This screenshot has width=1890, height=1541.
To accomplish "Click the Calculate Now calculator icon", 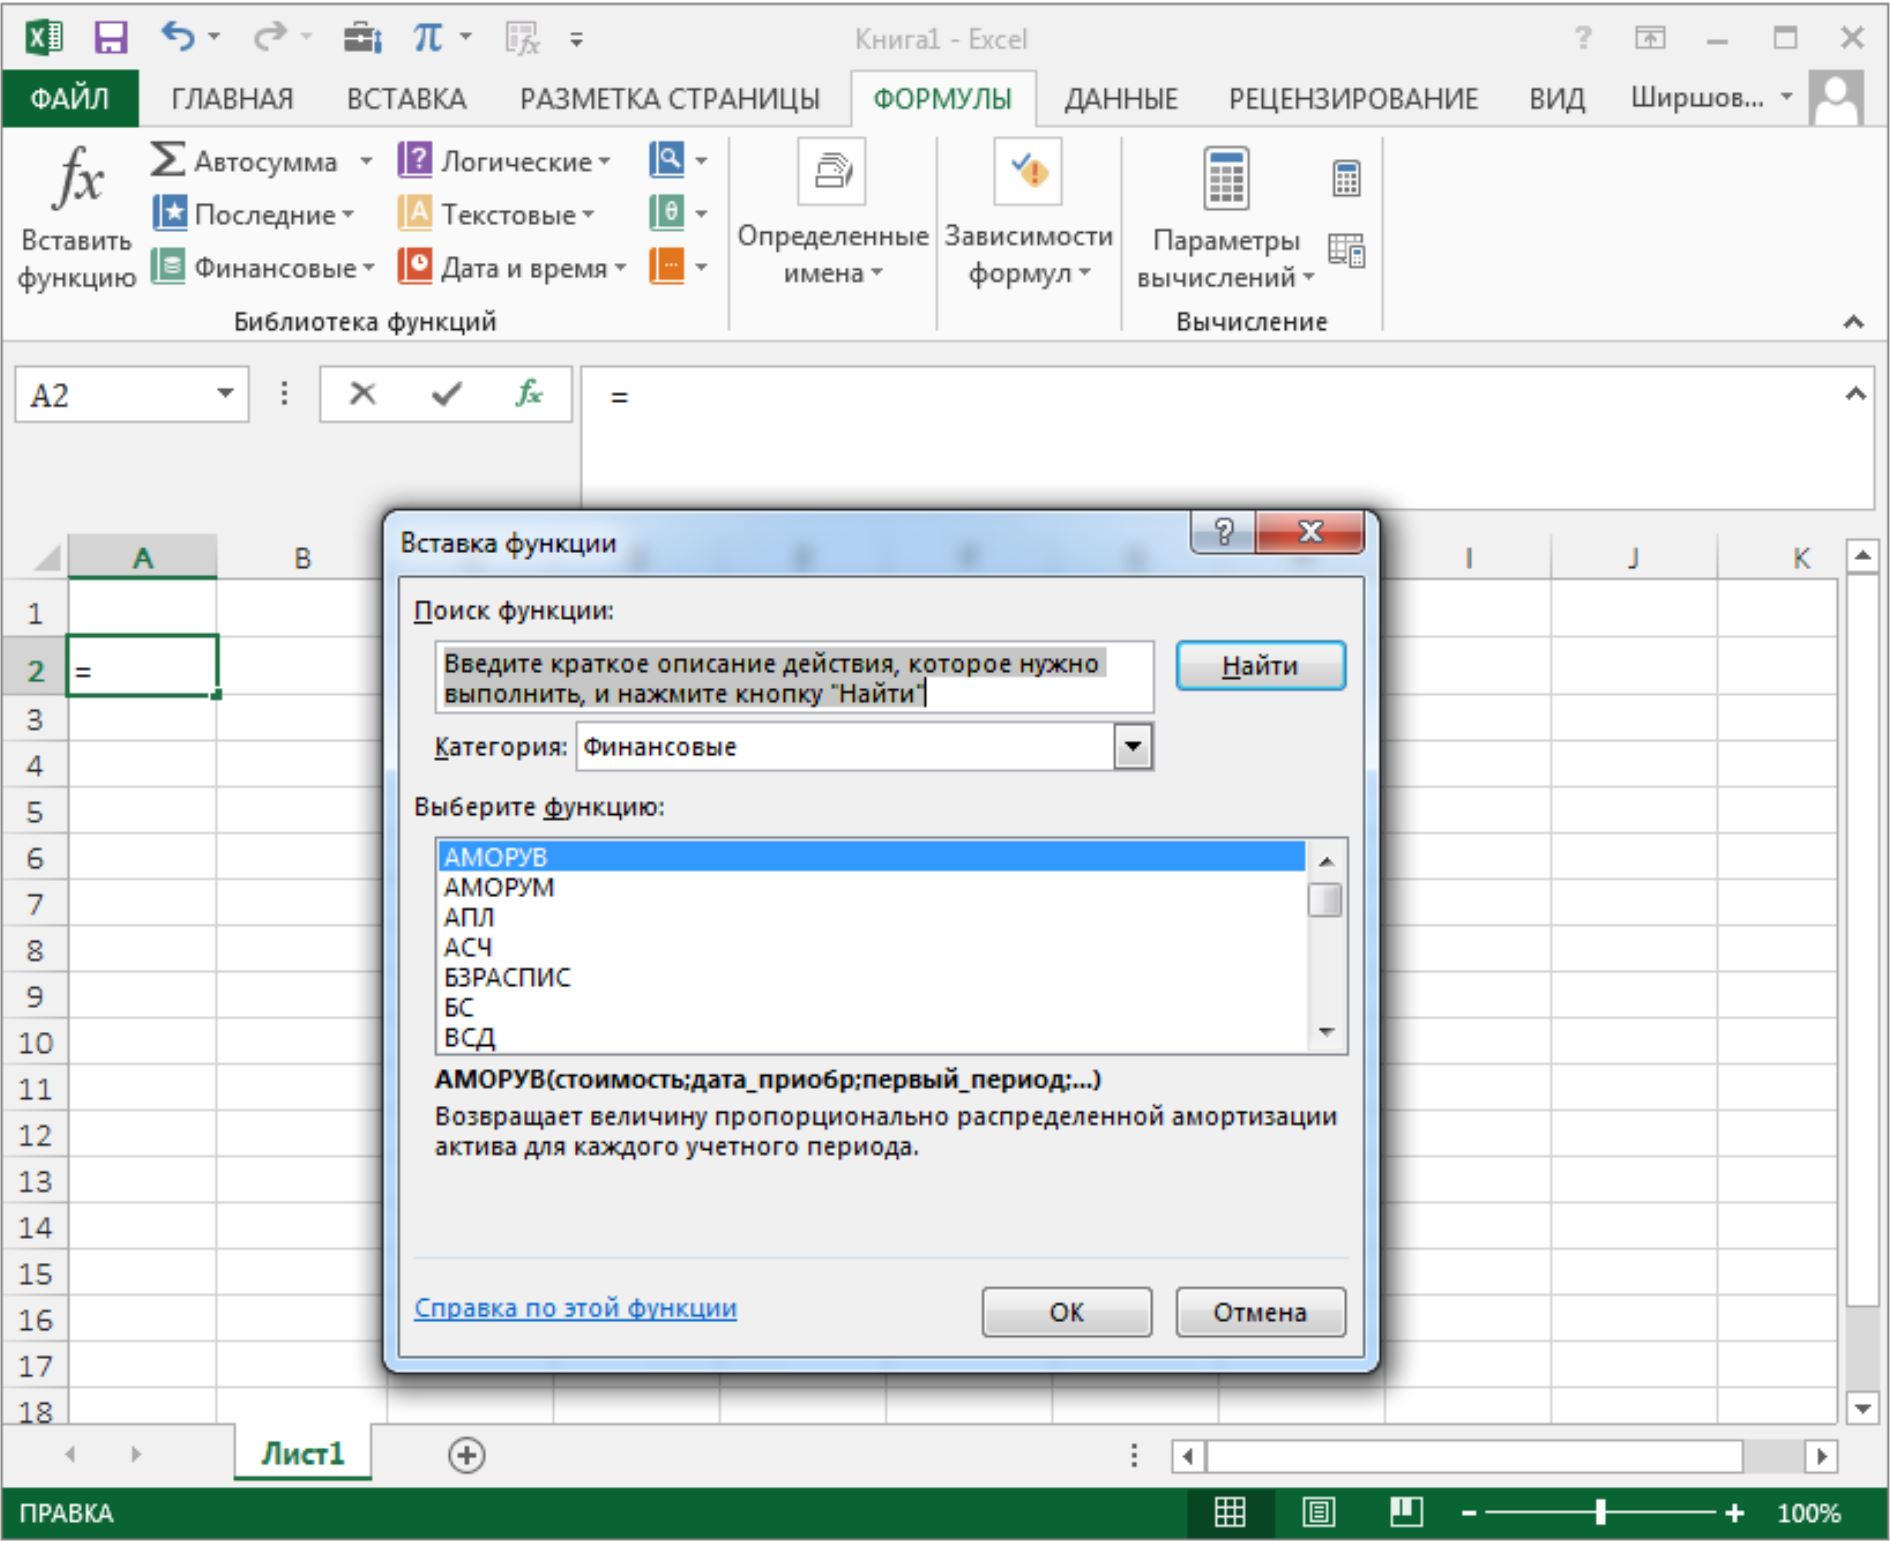I will pos(1346,180).
